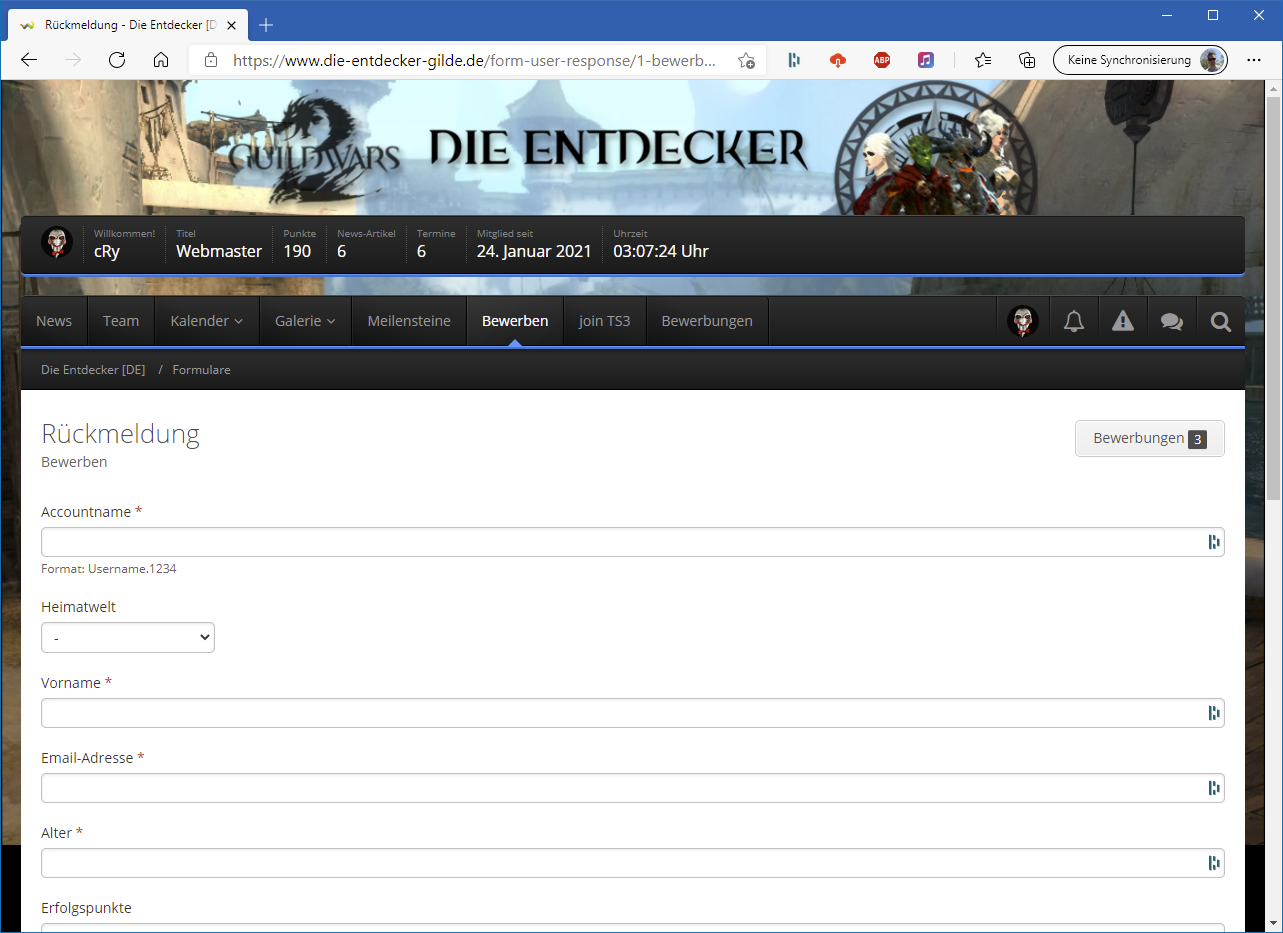Screen dimensions: 1283x933
Task: Click the Keine Synchronisierung profile button
Action: click(1140, 60)
